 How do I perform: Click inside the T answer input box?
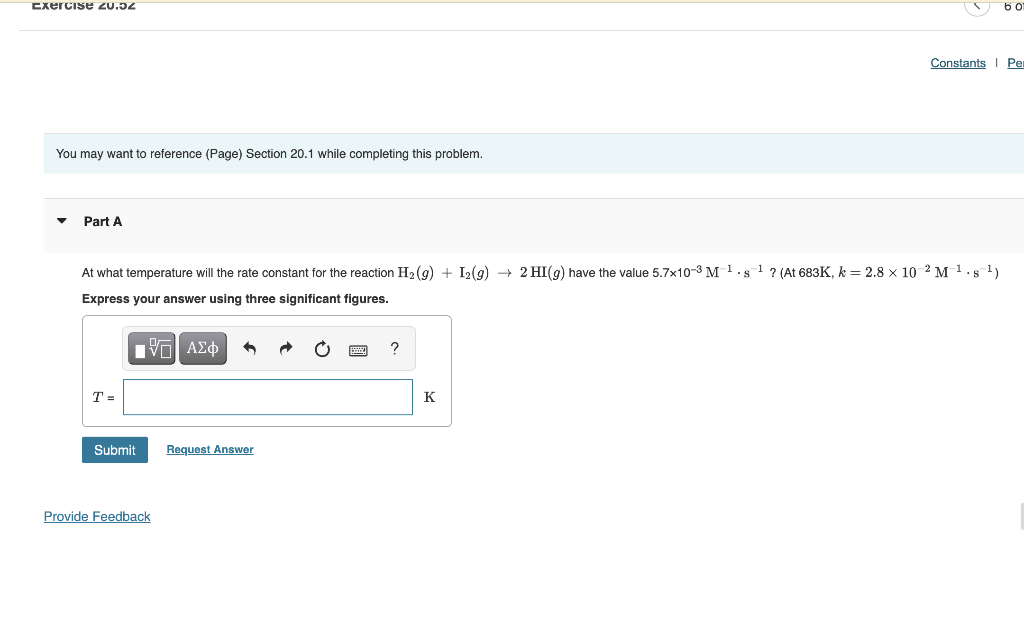pyautogui.click(x=267, y=397)
